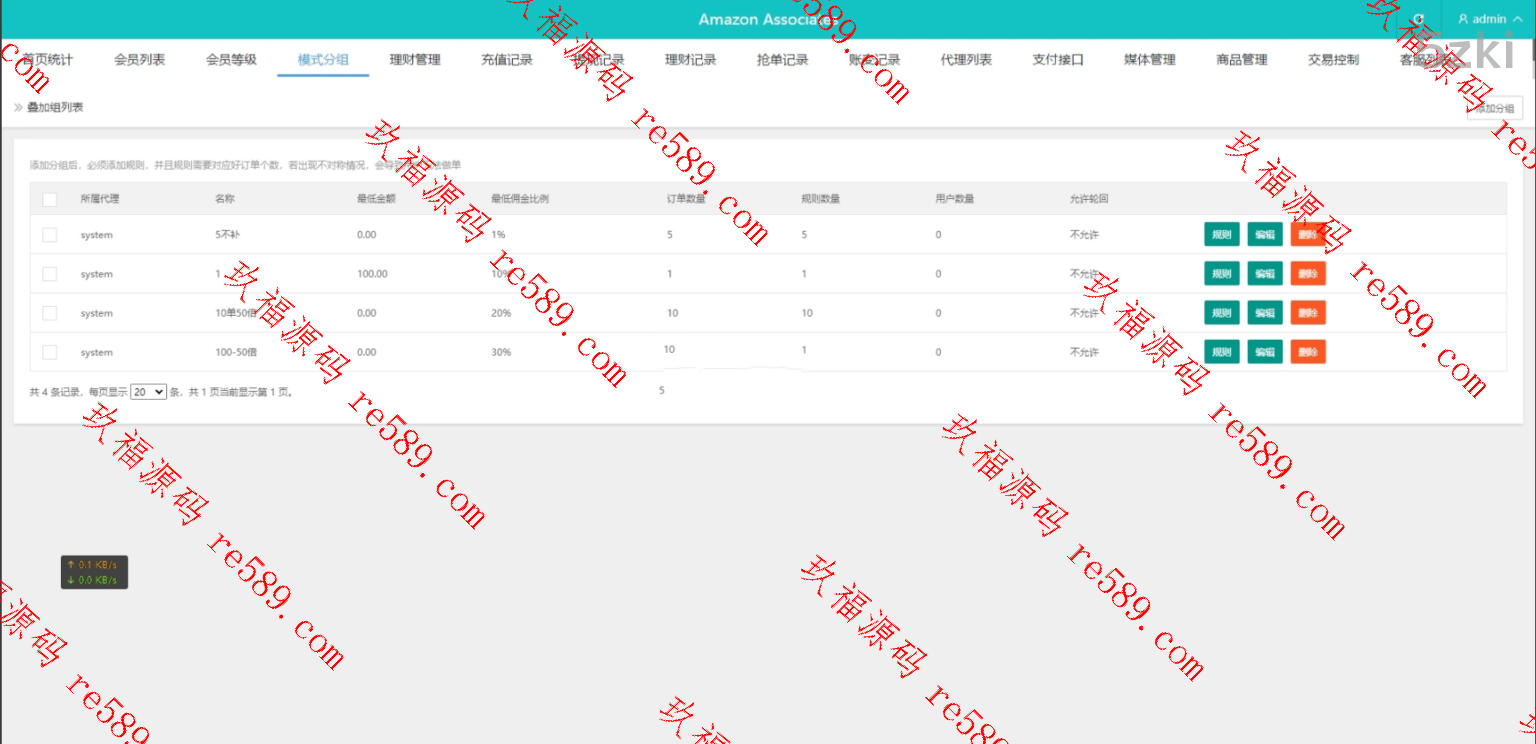The width and height of the screenshot is (1536, 744).
Task: Open the per-page records dropdown showing 20
Action: [x=148, y=392]
